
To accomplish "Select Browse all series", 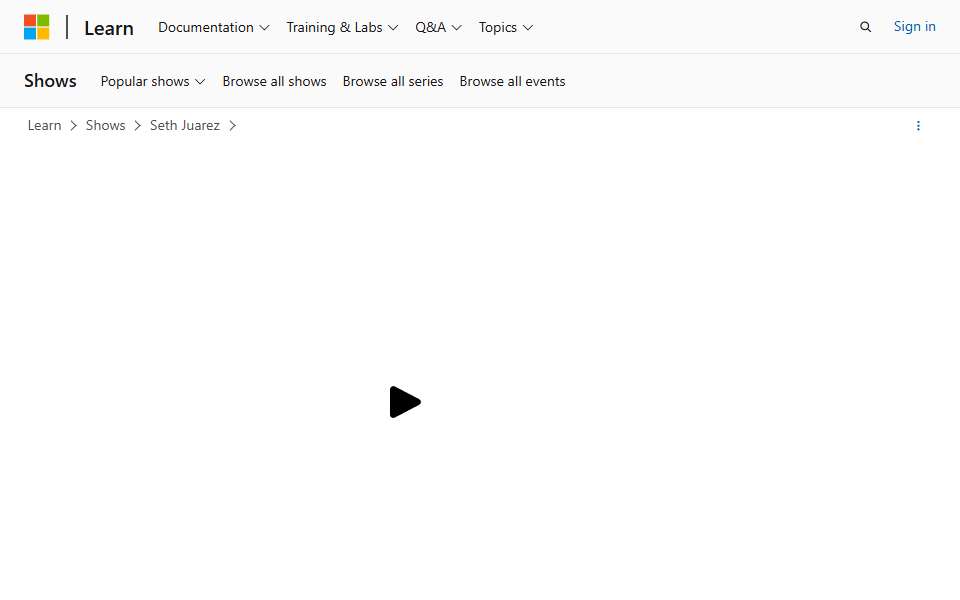I will pyautogui.click(x=392, y=81).
